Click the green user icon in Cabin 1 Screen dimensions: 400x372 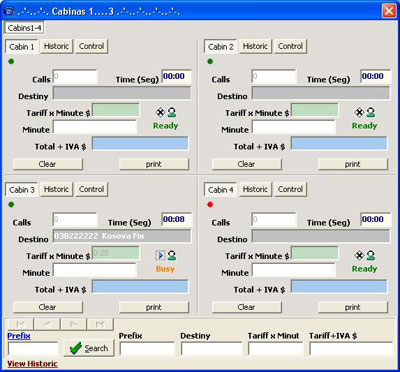coord(172,113)
